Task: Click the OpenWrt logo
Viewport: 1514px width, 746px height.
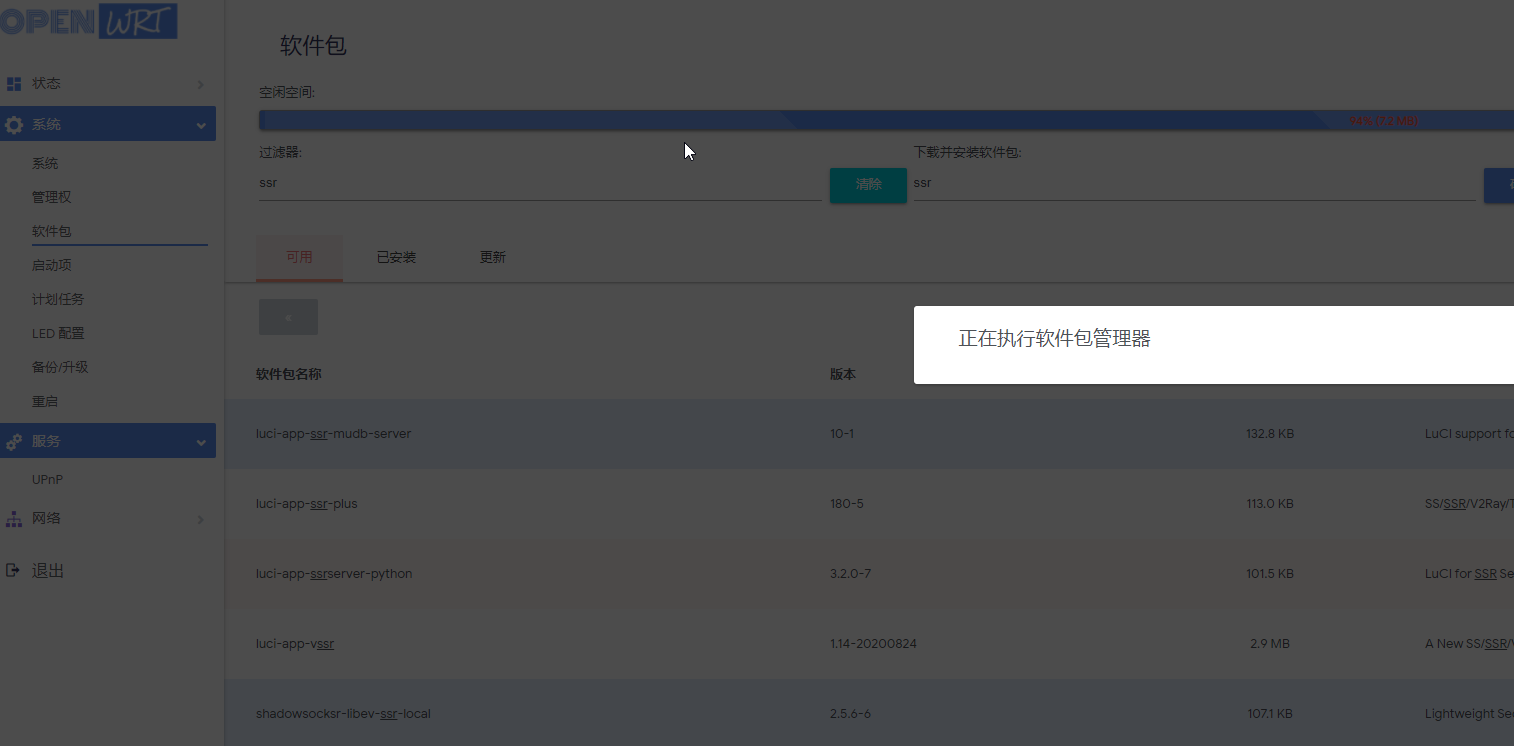Action: pyautogui.click(x=90, y=20)
